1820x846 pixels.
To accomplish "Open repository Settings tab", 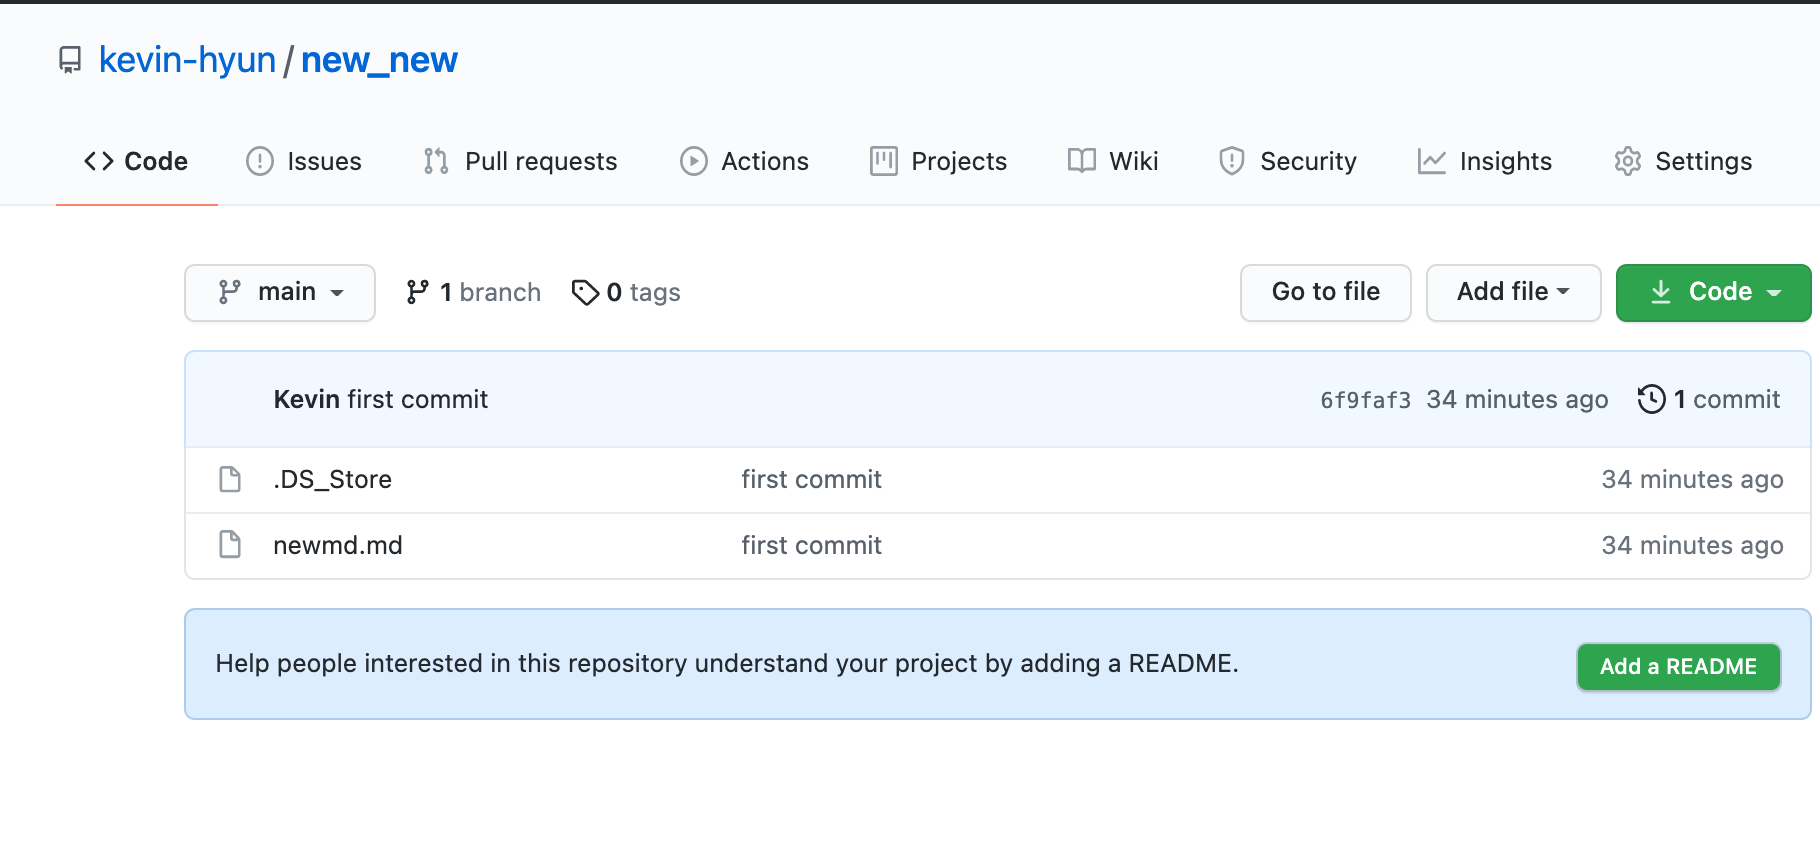I will [1683, 161].
